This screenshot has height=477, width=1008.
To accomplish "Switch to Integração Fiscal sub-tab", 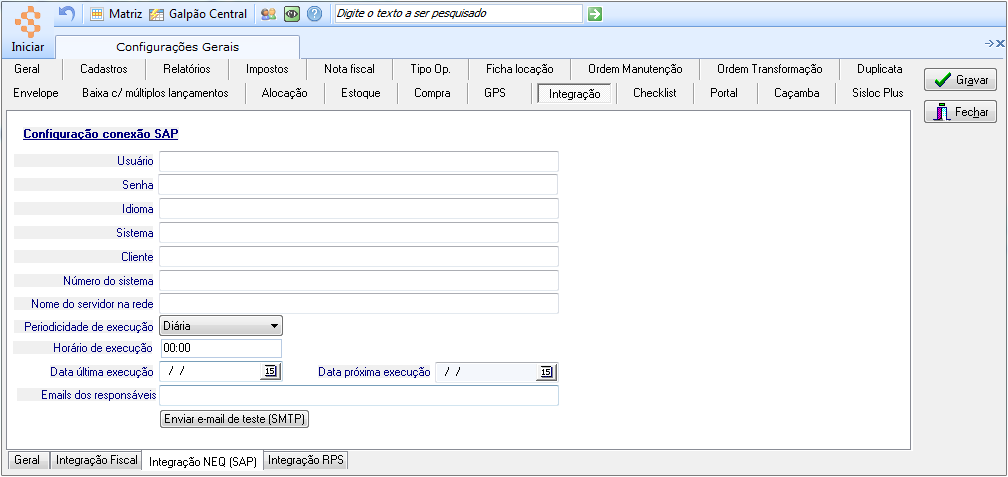I will click(x=96, y=460).
